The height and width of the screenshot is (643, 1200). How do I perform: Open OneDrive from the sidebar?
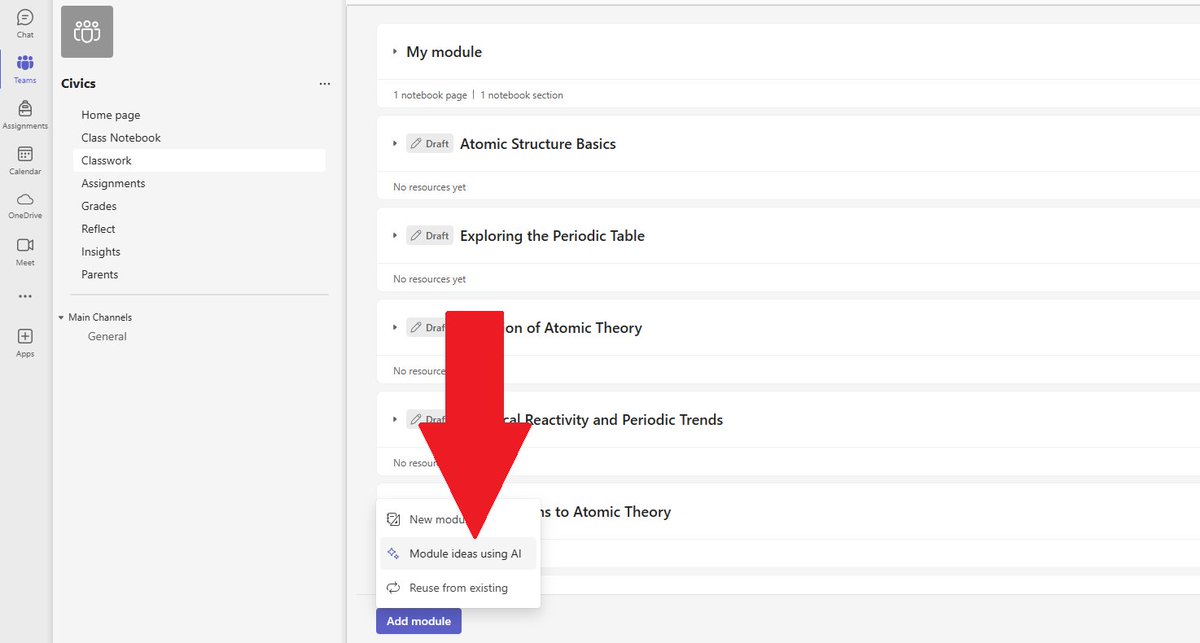[24, 200]
